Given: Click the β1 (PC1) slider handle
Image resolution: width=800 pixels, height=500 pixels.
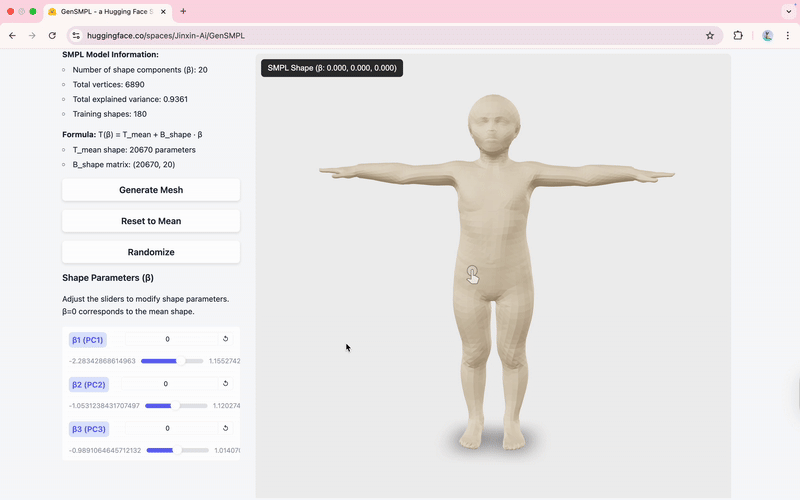Looking at the screenshot, I should tap(181, 361).
